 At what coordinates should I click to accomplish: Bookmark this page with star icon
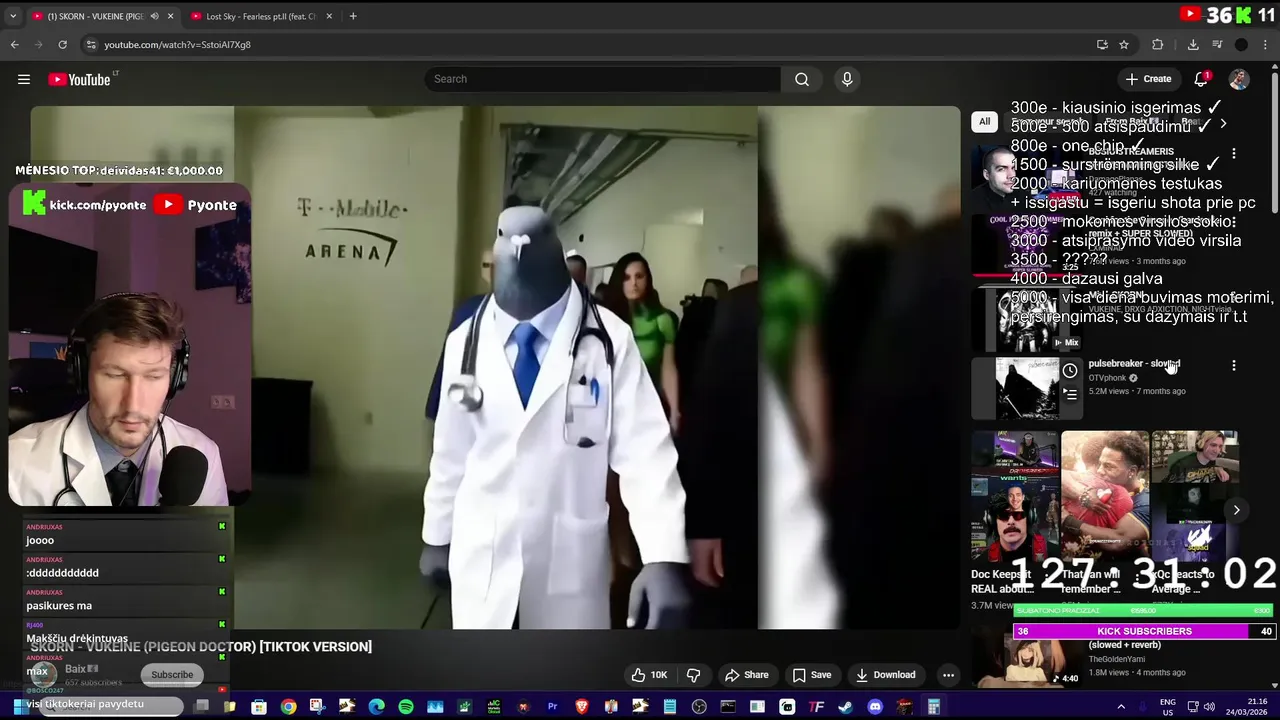[1124, 44]
